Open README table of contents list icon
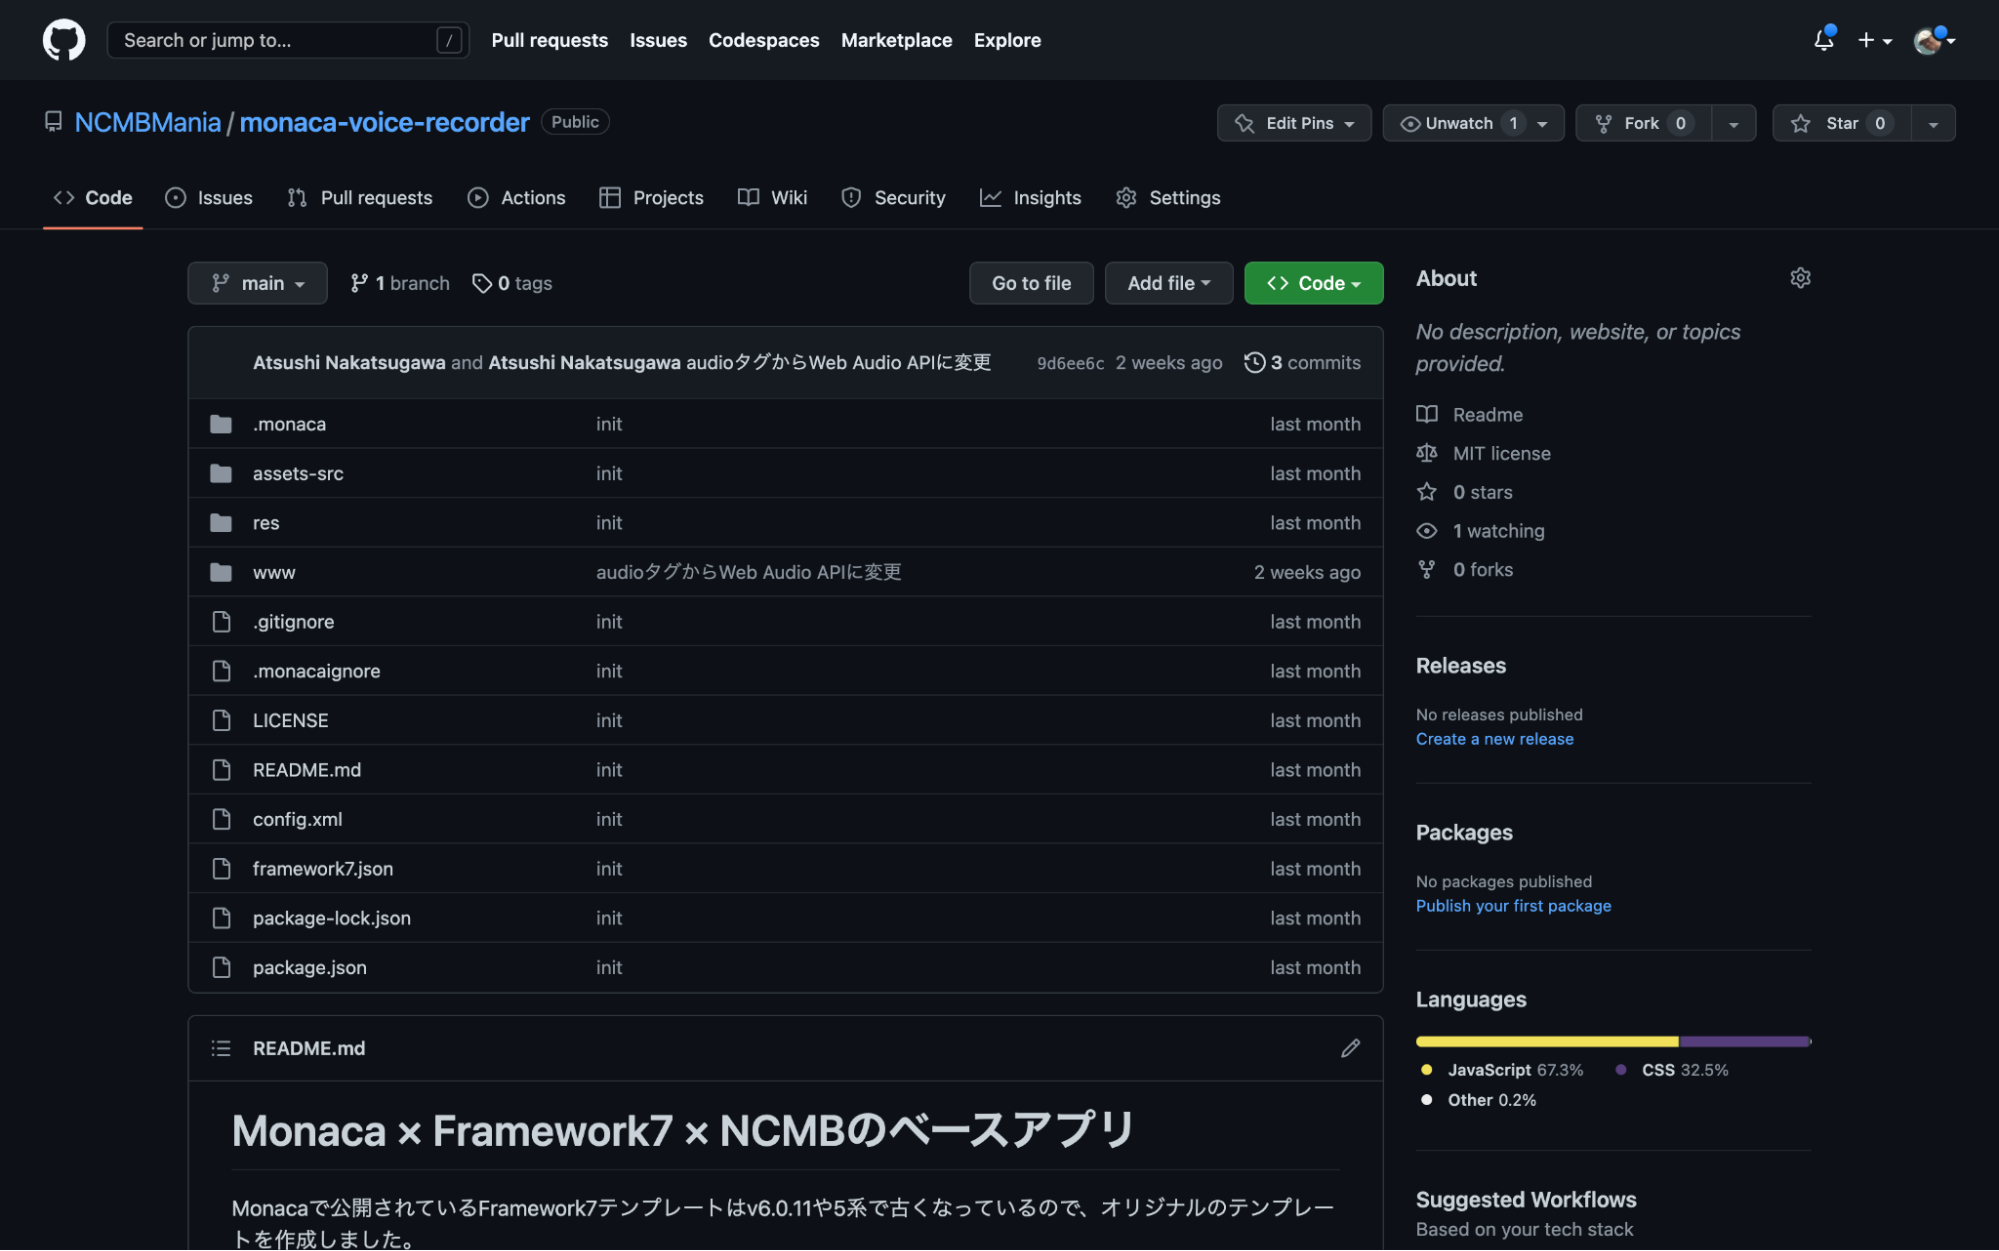Viewport: 1999px width, 1251px height. pyautogui.click(x=221, y=1048)
